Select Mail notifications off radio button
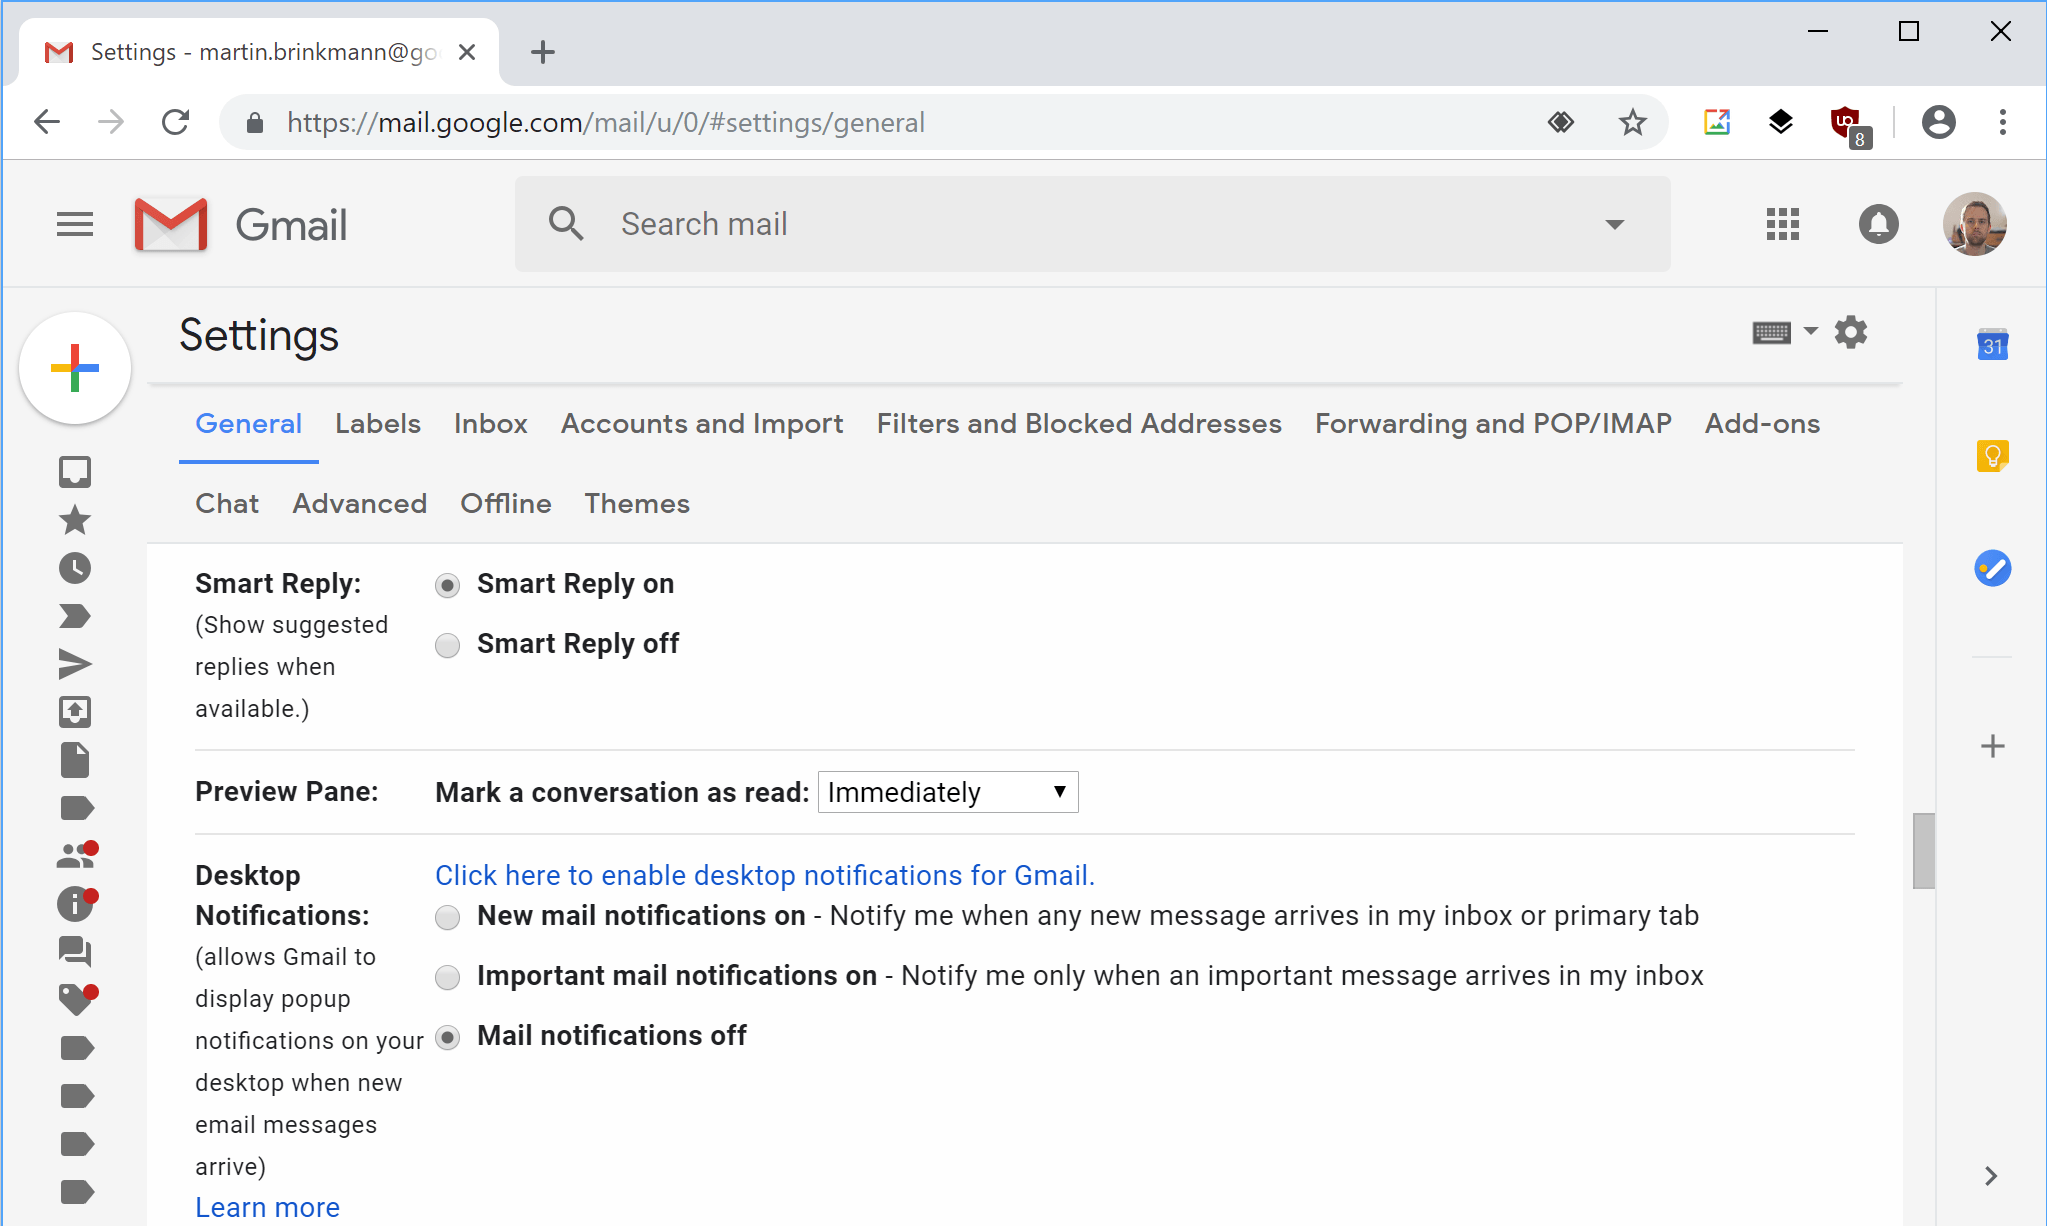The image size is (2047, 1226). (x=449, y=1036)
